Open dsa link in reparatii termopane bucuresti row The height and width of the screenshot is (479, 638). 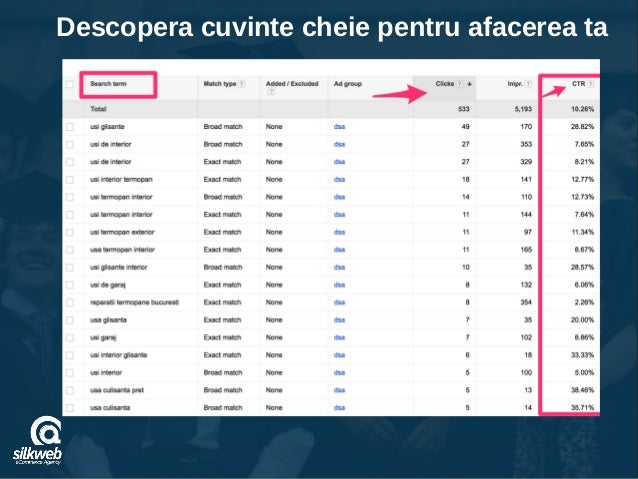[x=339, y=302]
